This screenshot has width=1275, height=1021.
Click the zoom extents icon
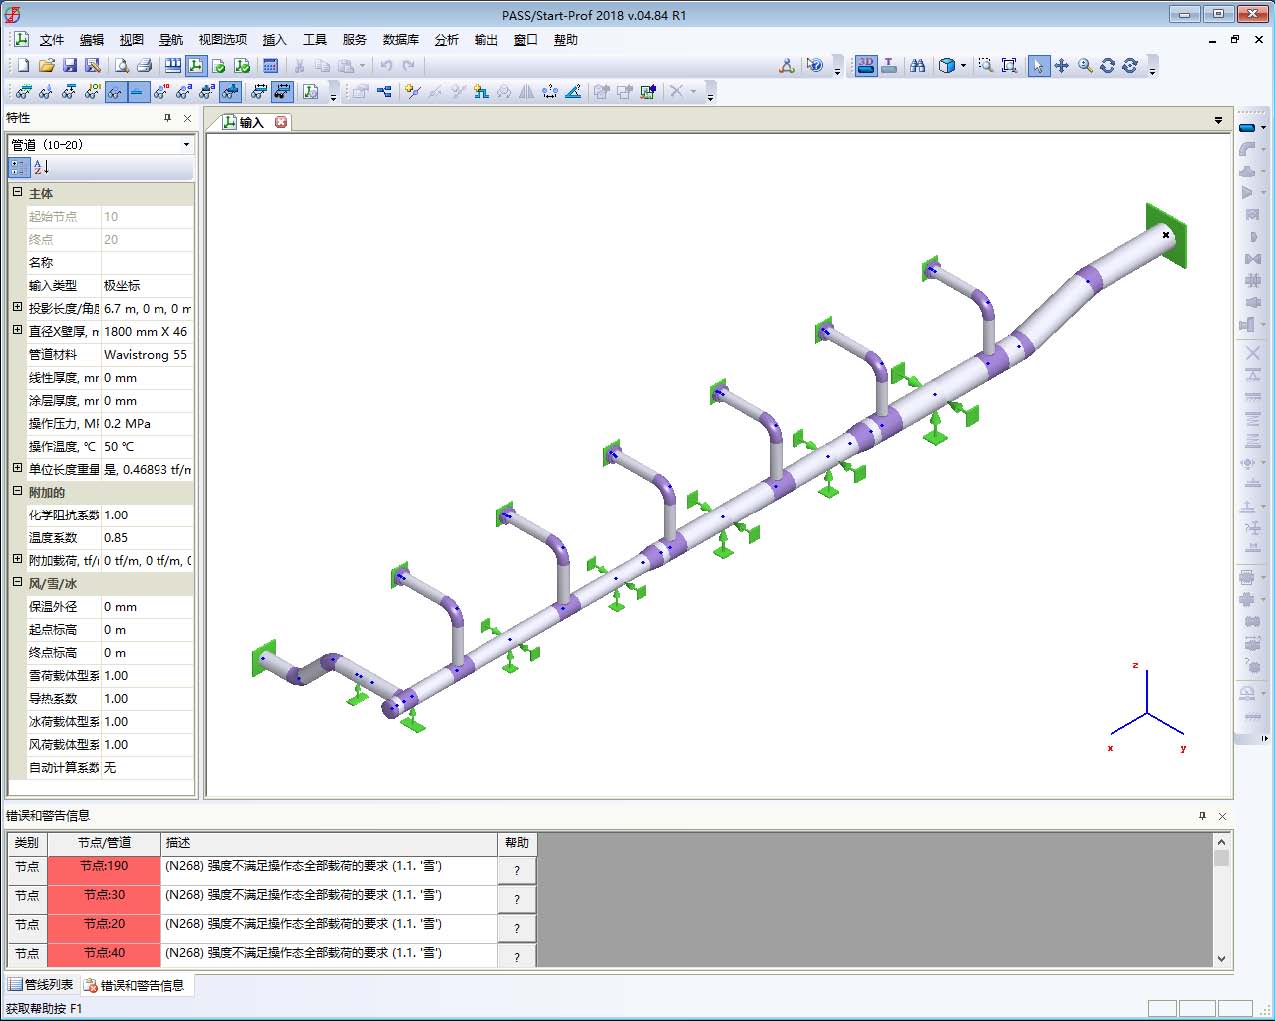coord(1010,66)
